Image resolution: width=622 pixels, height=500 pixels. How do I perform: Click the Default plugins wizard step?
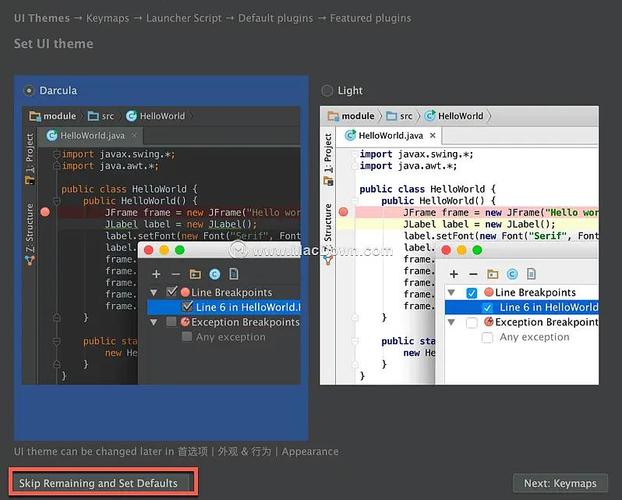(x=275, y=18)
